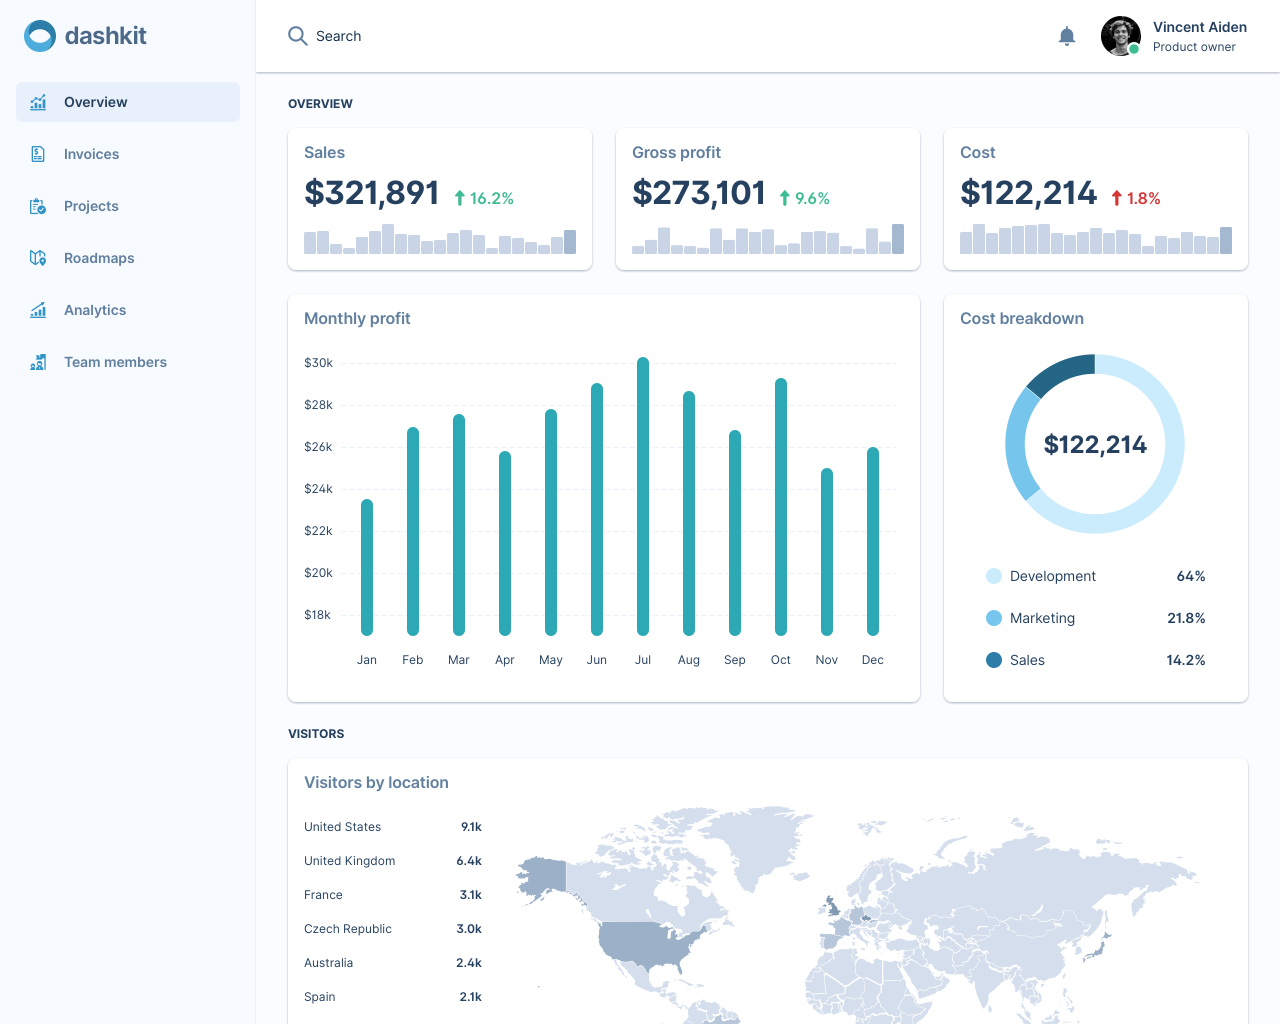This screenshot has height=1024, width=1280.
Task: Click the Cost red up arrow
Action: click(1117, 198)
